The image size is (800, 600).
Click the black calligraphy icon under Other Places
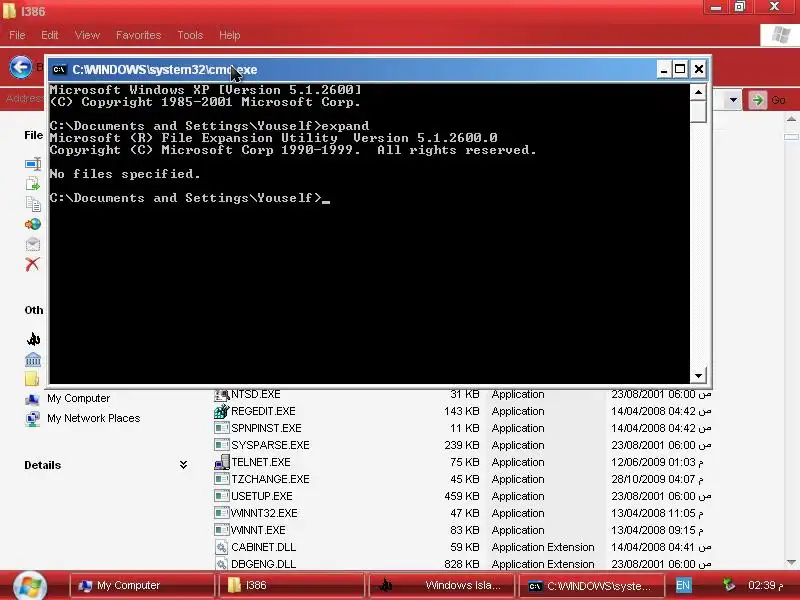(x=33, y=339)
